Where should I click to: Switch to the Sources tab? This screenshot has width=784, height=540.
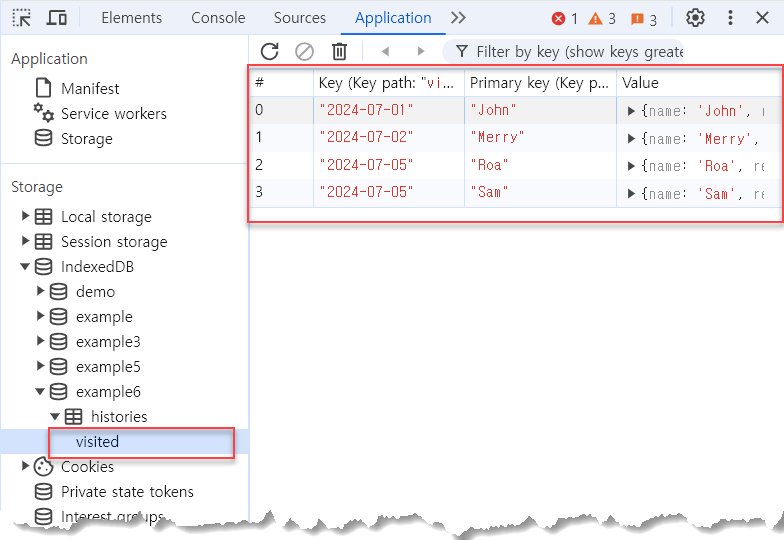[x=300, y=18]
